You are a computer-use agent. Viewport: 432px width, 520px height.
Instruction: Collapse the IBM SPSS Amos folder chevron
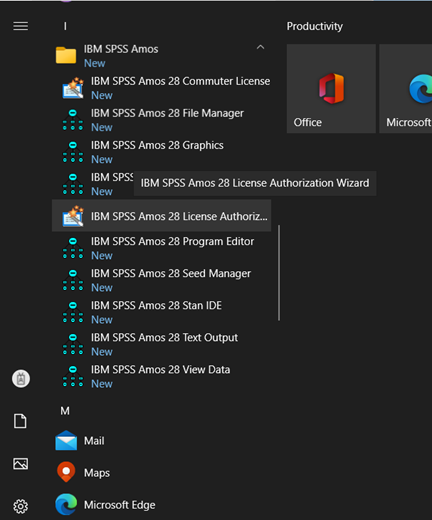point(260,47)
